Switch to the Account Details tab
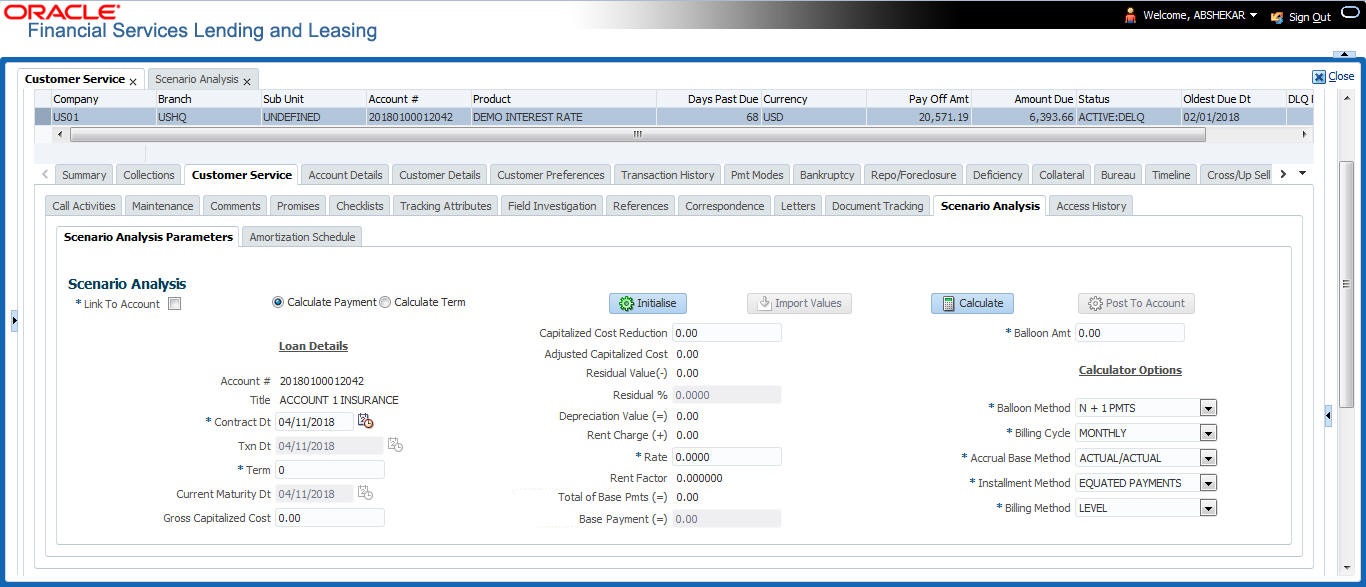Viewport: 1366px width, 587px height. [x=345, y=175]
